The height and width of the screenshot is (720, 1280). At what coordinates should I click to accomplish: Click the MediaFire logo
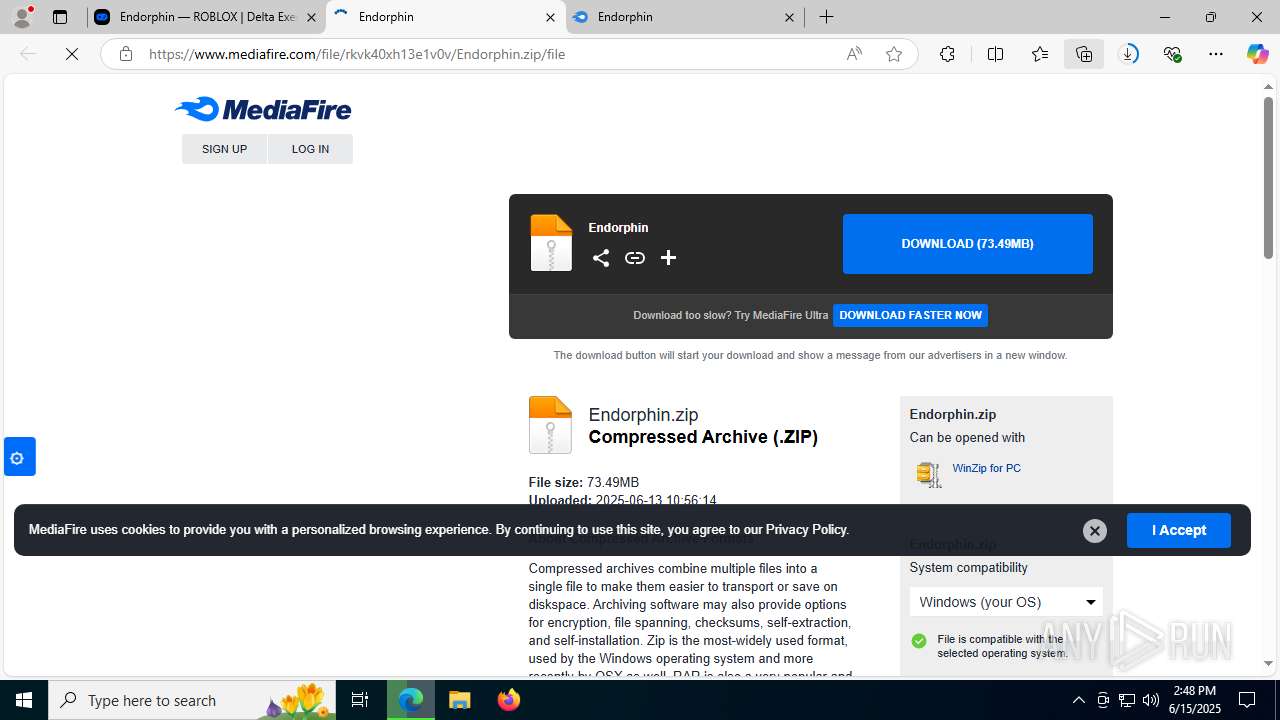point(263,109)
